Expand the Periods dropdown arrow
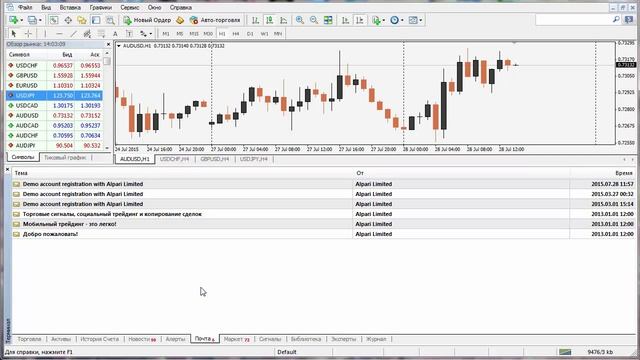640x360 pixels. 402,20
